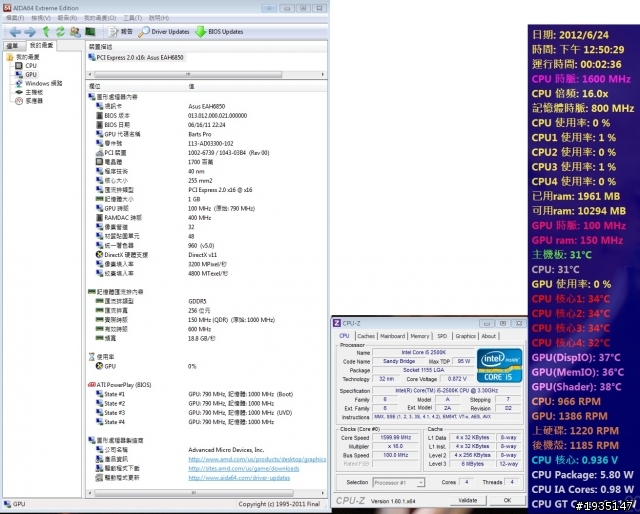Switch to the Graphics tab in CPU-Z
This screenshot has height=514, width=640.
click(465, 336)
